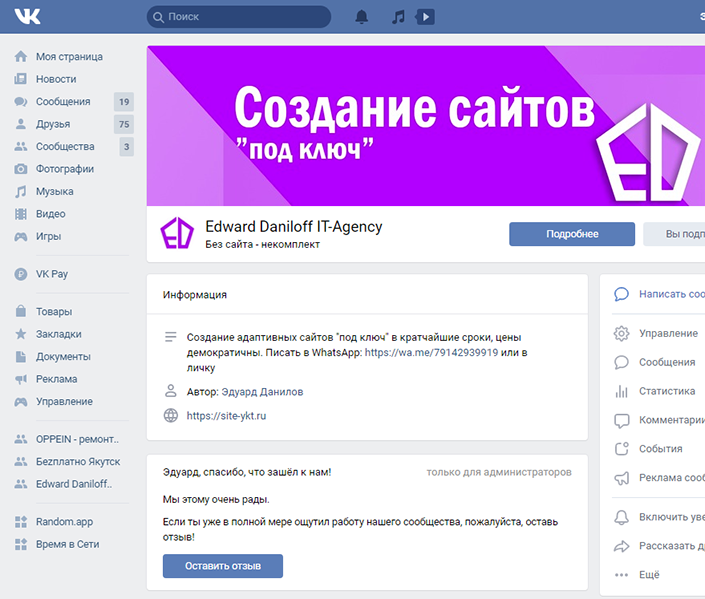
Task: Click the Подробнее button
Action: (572, 234)
